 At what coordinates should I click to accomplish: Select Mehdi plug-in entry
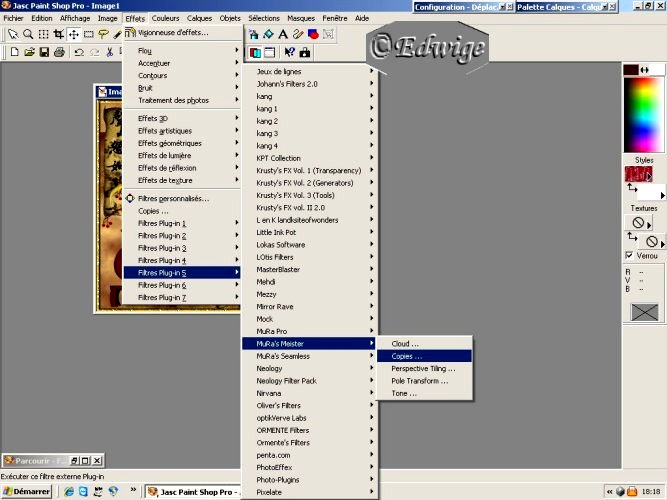pos(309,282)
